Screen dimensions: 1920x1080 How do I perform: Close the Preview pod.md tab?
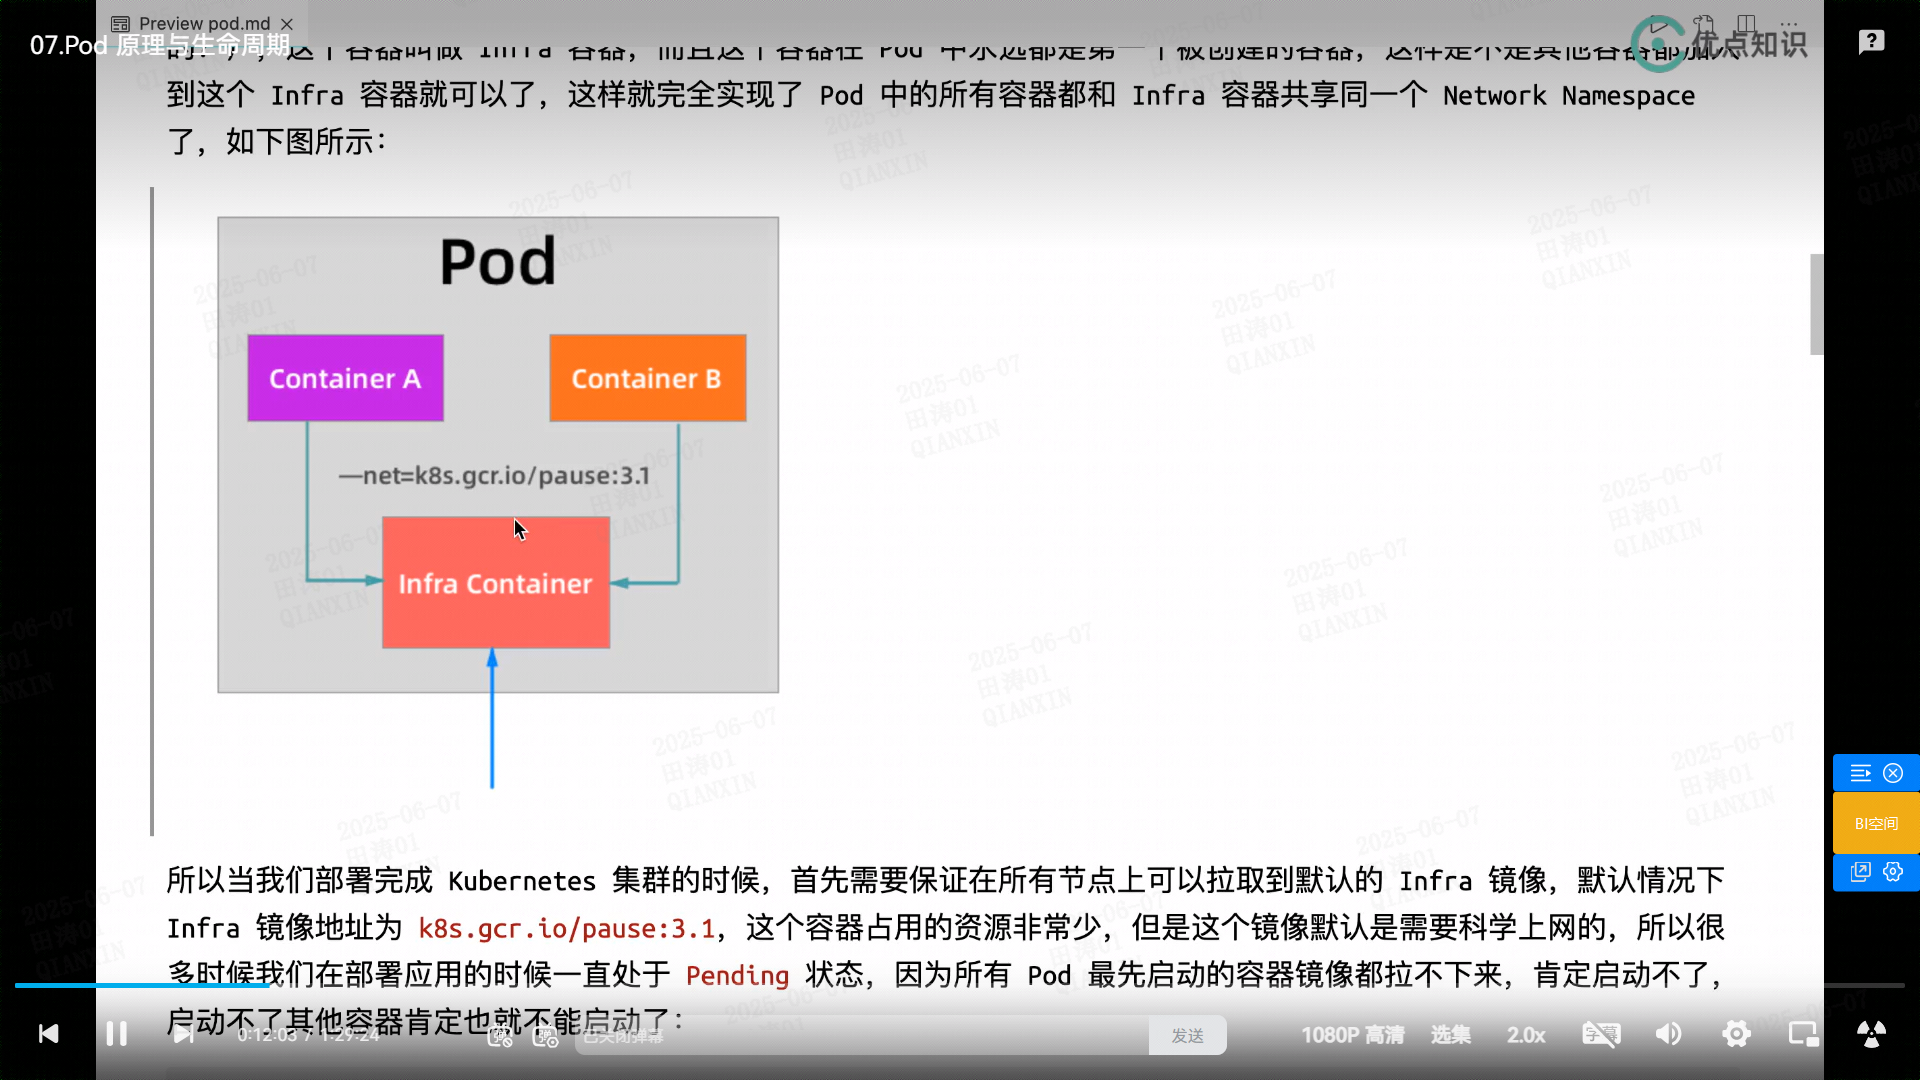287,23
